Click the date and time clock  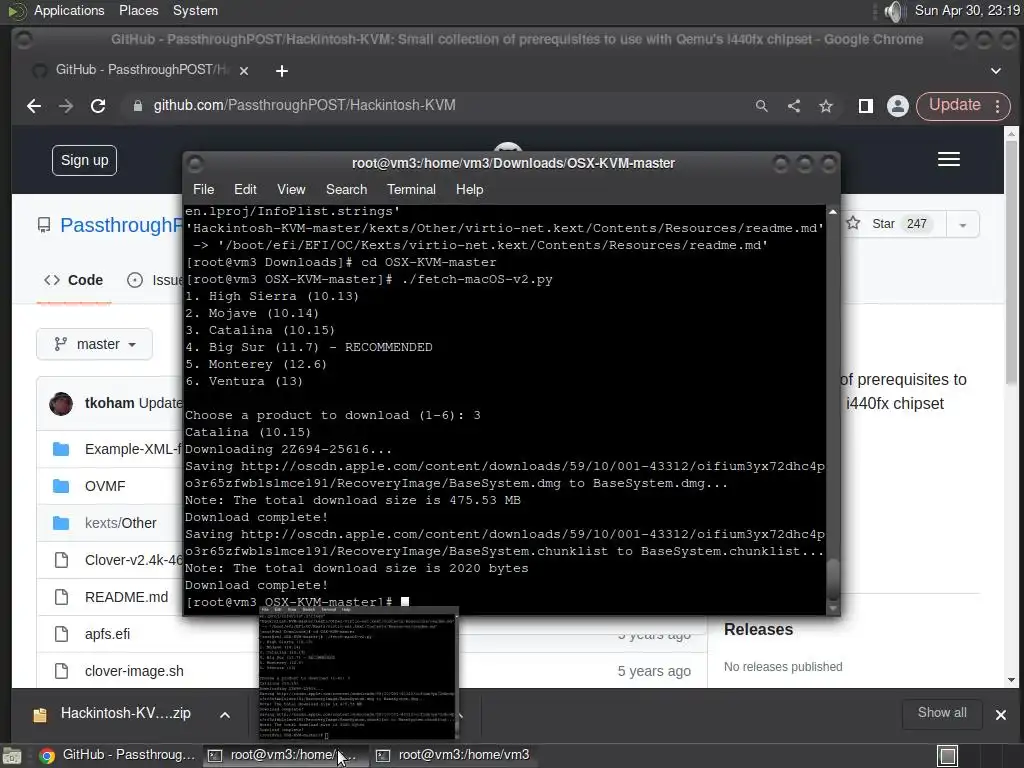[x=967, y=10]
